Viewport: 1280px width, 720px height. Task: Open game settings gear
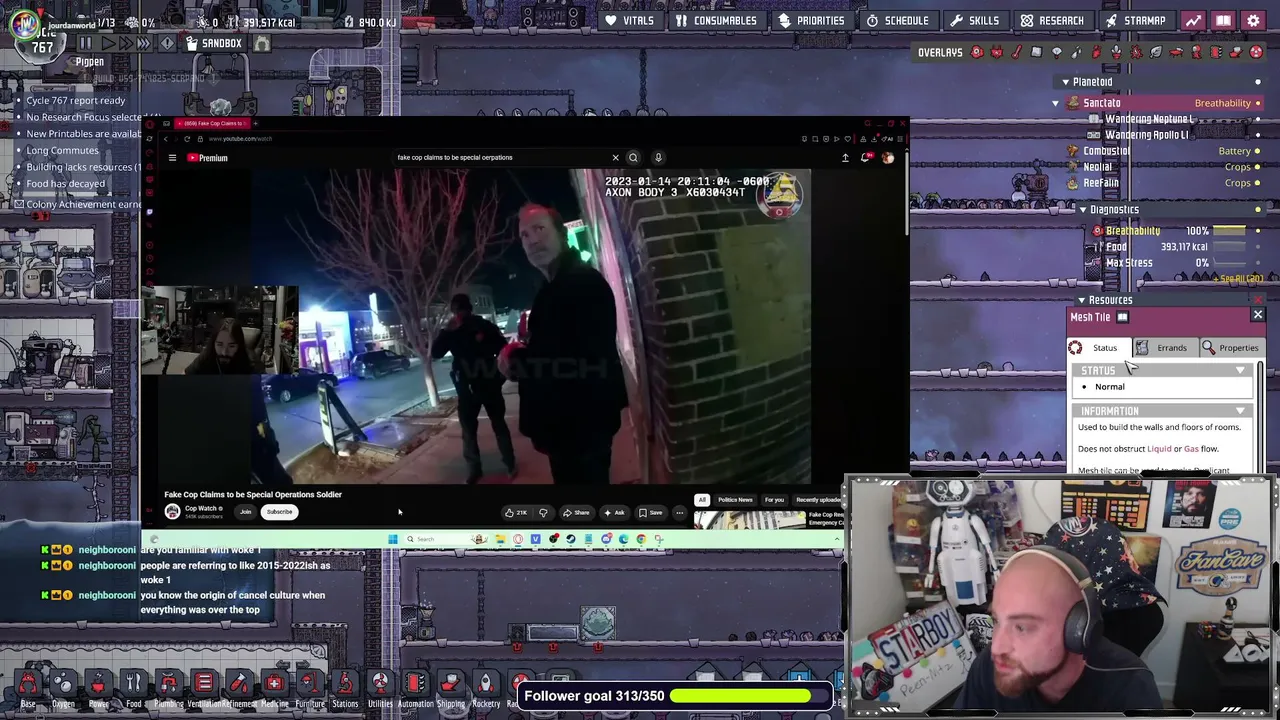1253,20
